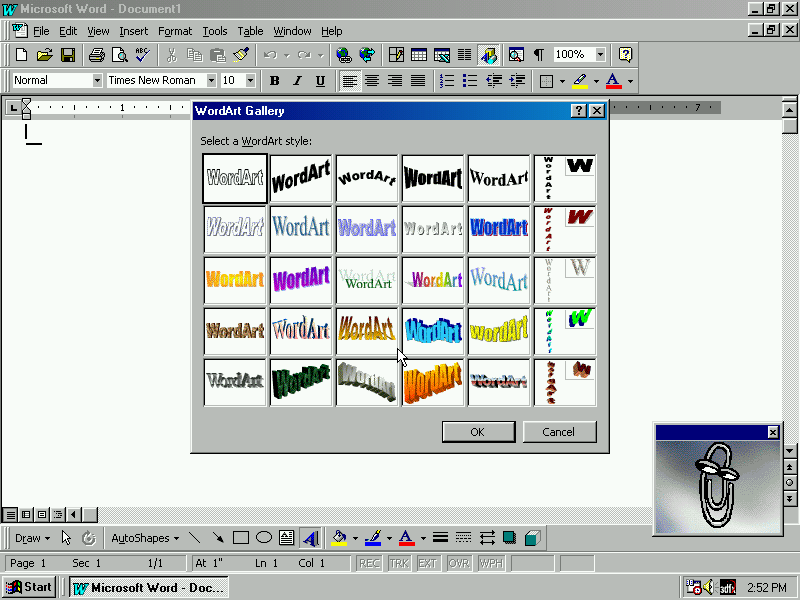Click the Increase Indent icon
The width and height of the screenshot is (800, 600).
[517, 81]
